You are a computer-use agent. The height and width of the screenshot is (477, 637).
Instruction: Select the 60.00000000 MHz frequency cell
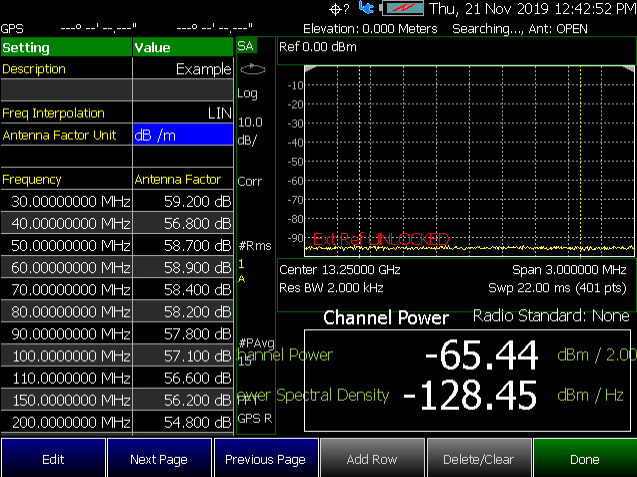pos(67,267)
